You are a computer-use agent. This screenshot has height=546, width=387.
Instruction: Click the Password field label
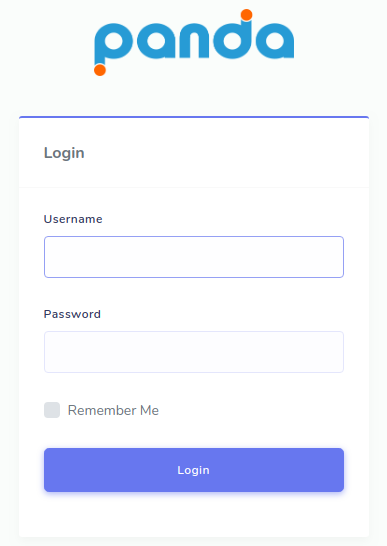click(x=72, y=314)
